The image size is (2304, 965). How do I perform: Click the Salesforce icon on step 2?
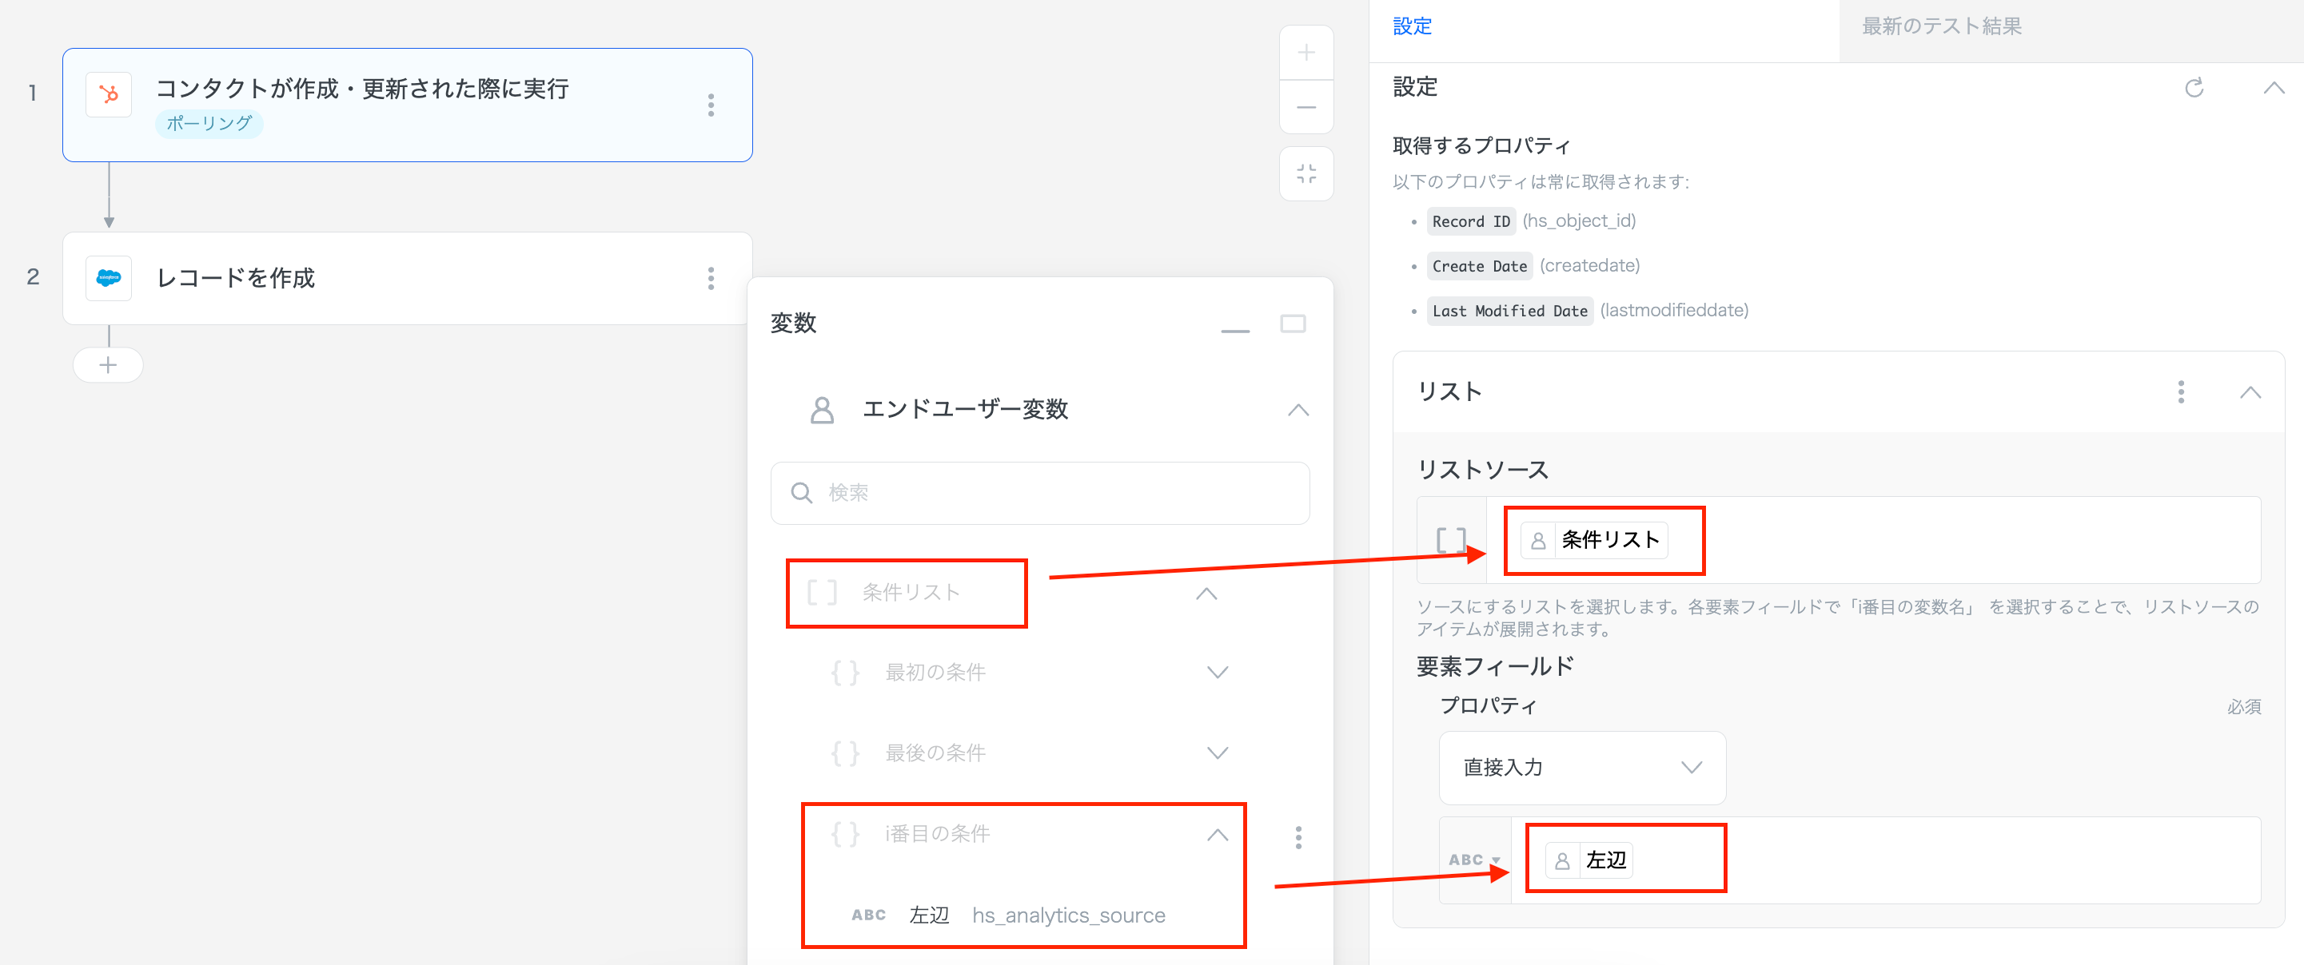[x=109, y=278]
